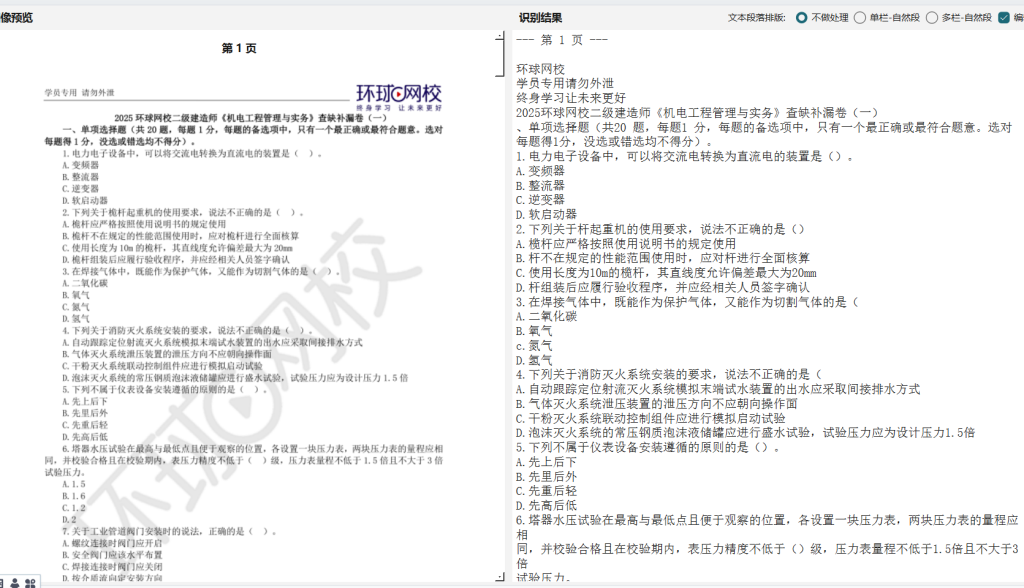Click the 终身学习让未来更好 line in results
The height and width of the screenshot is (588, 1024).
click(x=571, y=98)
